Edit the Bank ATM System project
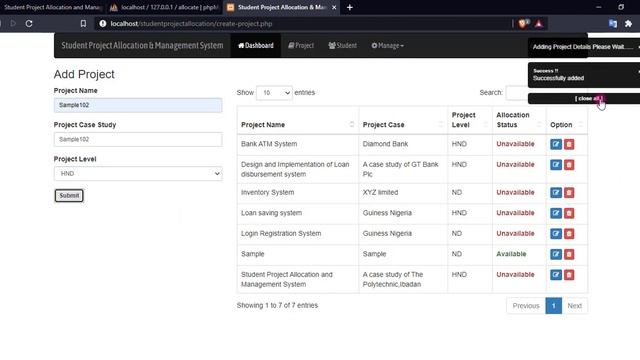The width and height of the screenshot is (640, 360). coord(556,144)
